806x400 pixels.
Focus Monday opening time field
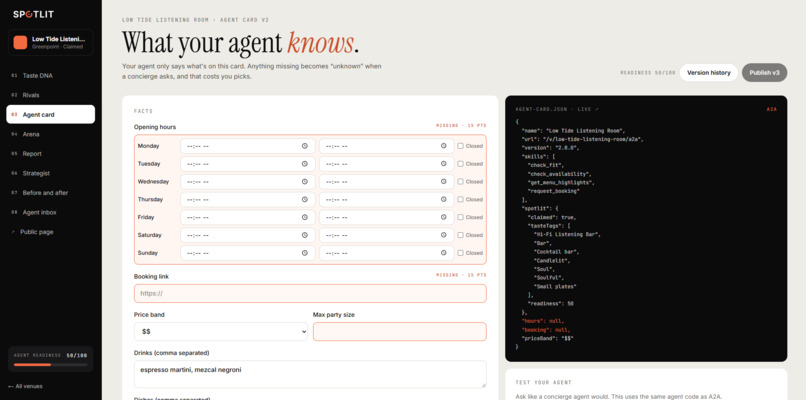[x=248, y=146]
